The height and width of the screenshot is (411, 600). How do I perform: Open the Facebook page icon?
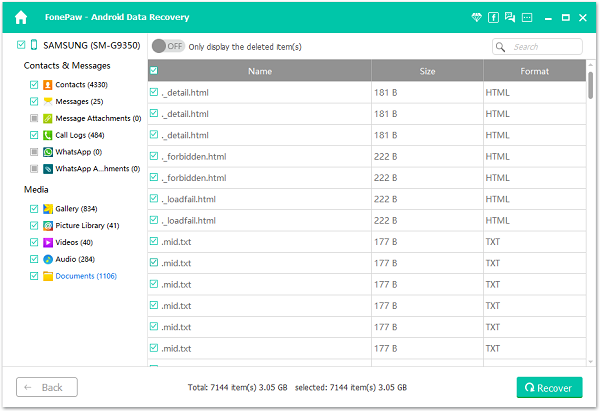point(493,17)
